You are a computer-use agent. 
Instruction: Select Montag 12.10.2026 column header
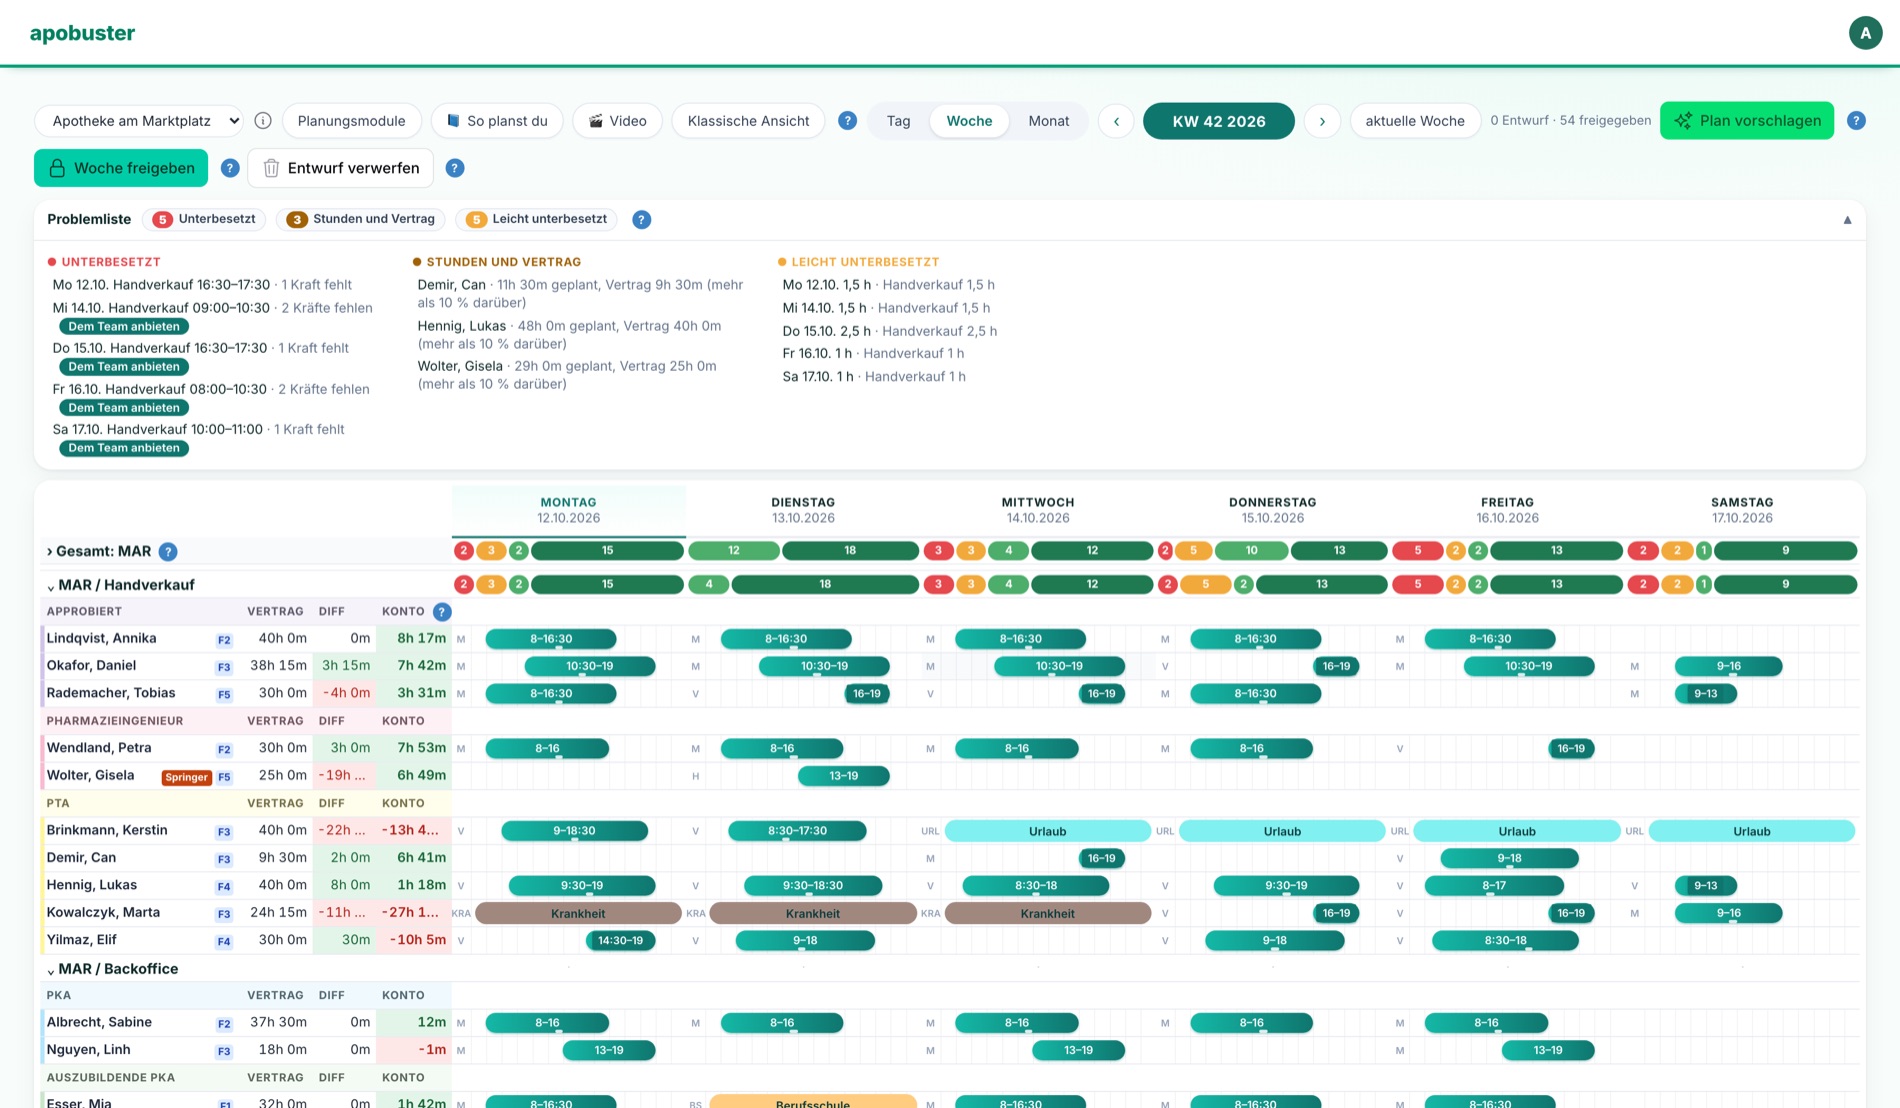click(x=568, y=510)
